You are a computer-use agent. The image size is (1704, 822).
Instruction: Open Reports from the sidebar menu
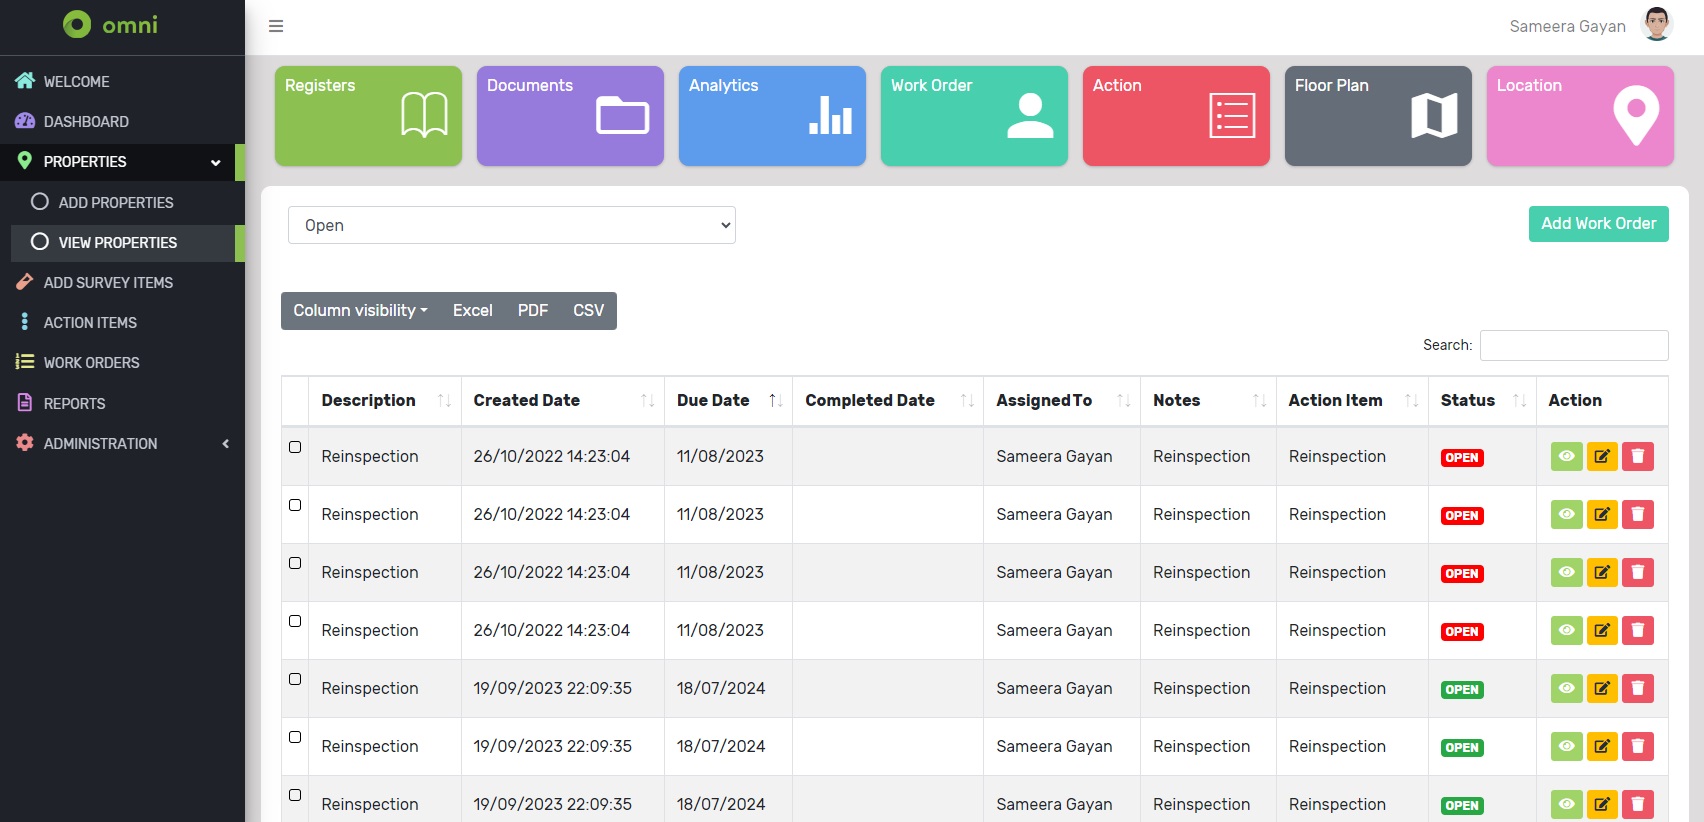point(74,403)
